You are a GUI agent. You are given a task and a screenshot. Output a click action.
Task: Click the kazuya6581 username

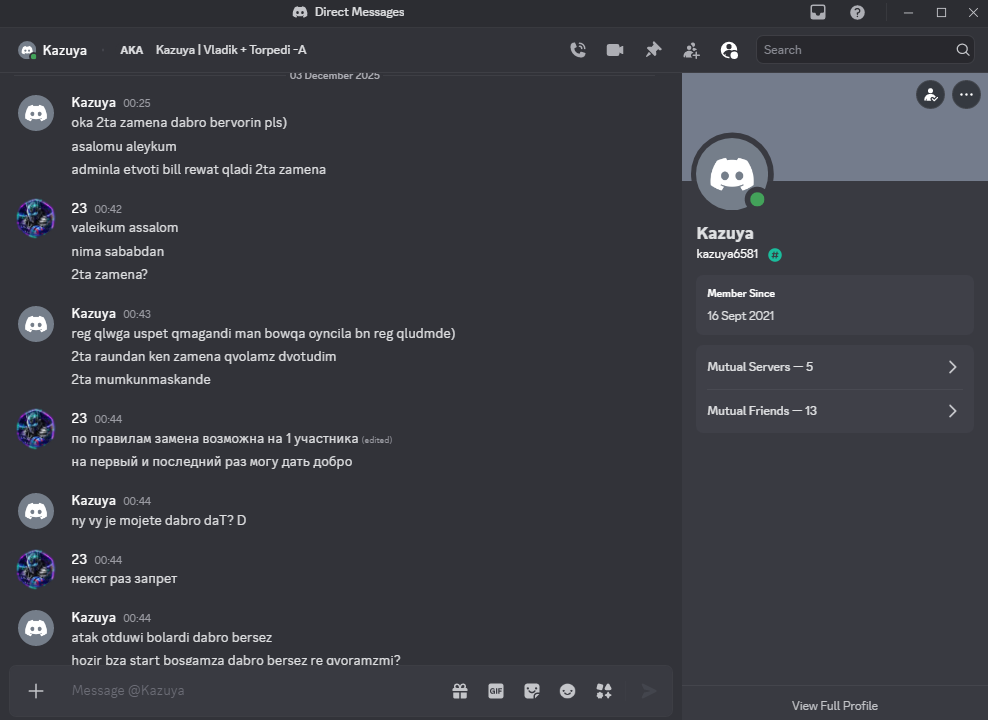coord(727,254)
